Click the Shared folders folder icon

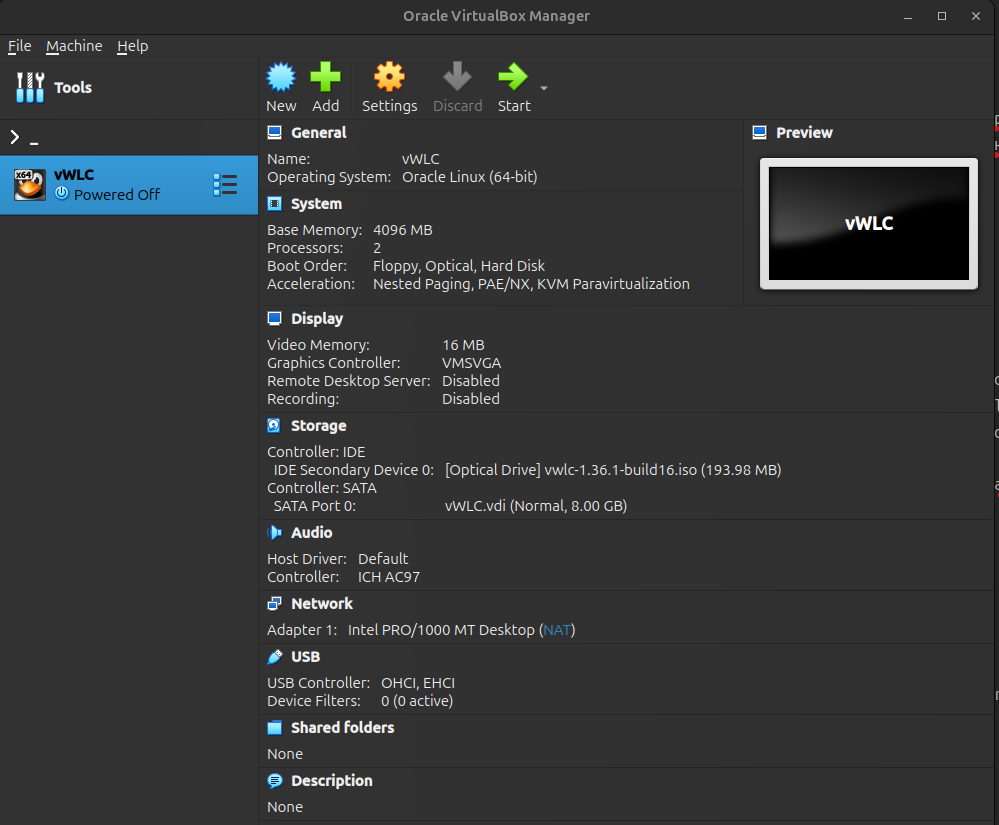click(275, 728)
